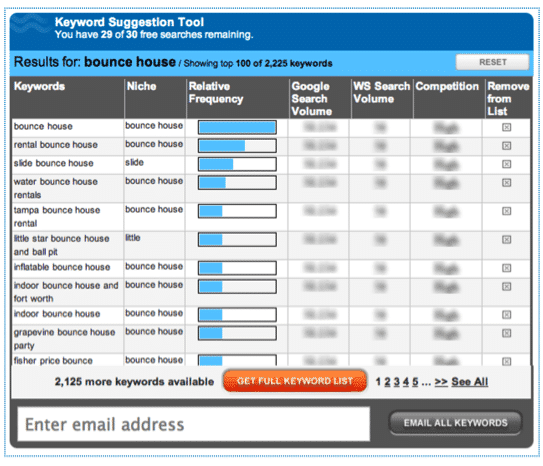Viewport: 543px width, 466px height.
Task: Go to results page 5
Action: click(415, 382)
